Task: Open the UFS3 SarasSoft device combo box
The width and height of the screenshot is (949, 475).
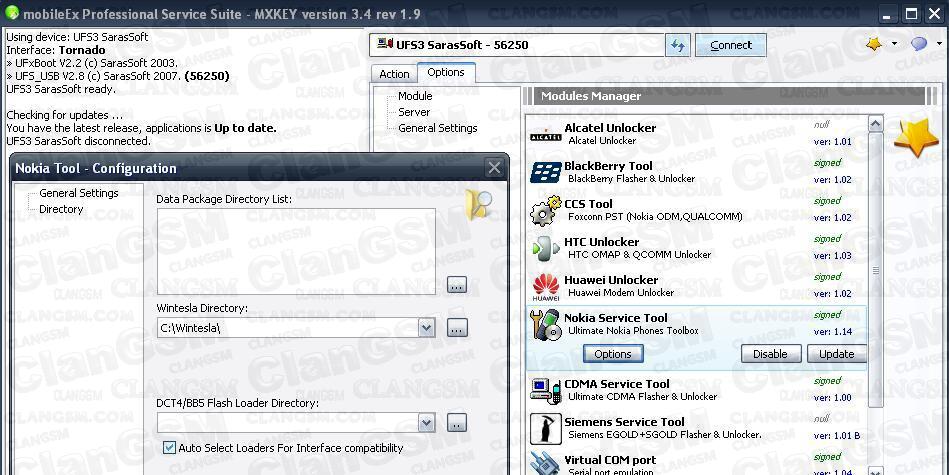Action: [x=517, y=45]
